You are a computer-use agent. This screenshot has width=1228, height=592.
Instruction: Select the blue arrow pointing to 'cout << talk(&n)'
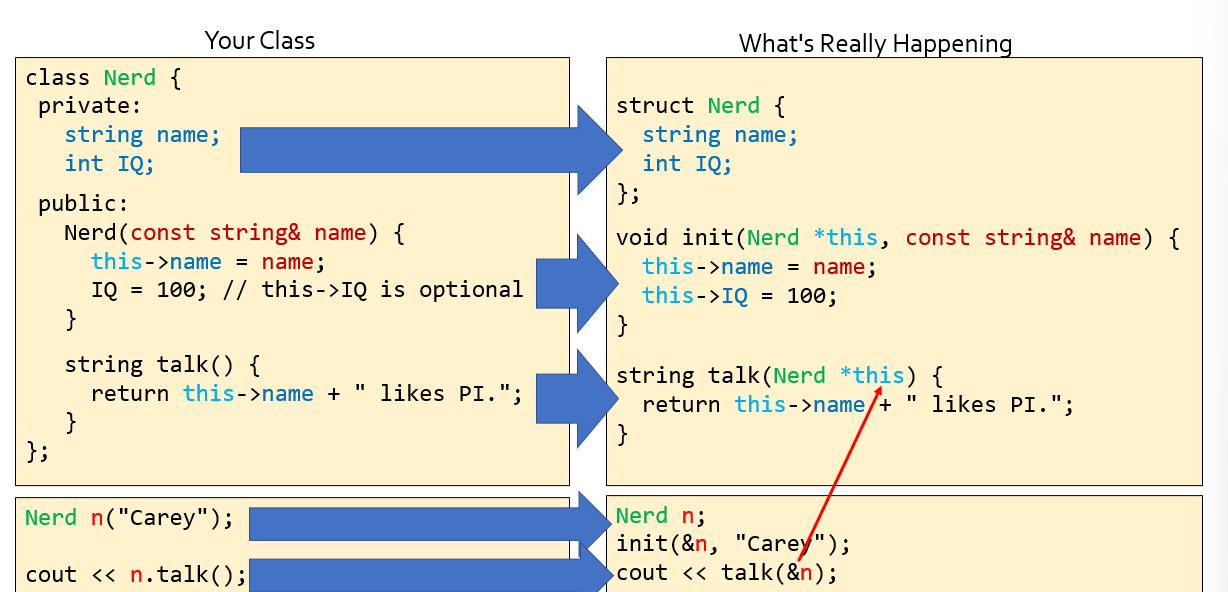pyautogui.click(x=430, y=574)
